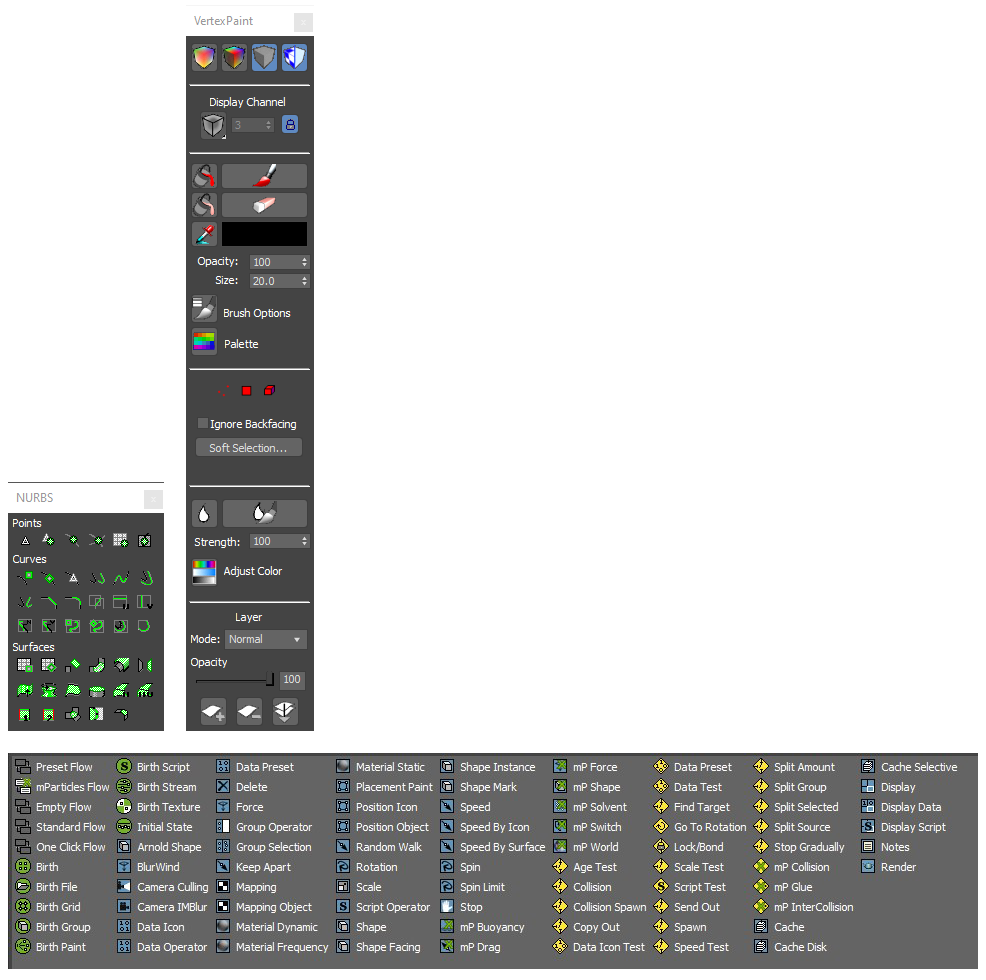Click the Opacity value field
Image resolution: width=986 pixels, height=980 pixels.
(x=274, y=262)
